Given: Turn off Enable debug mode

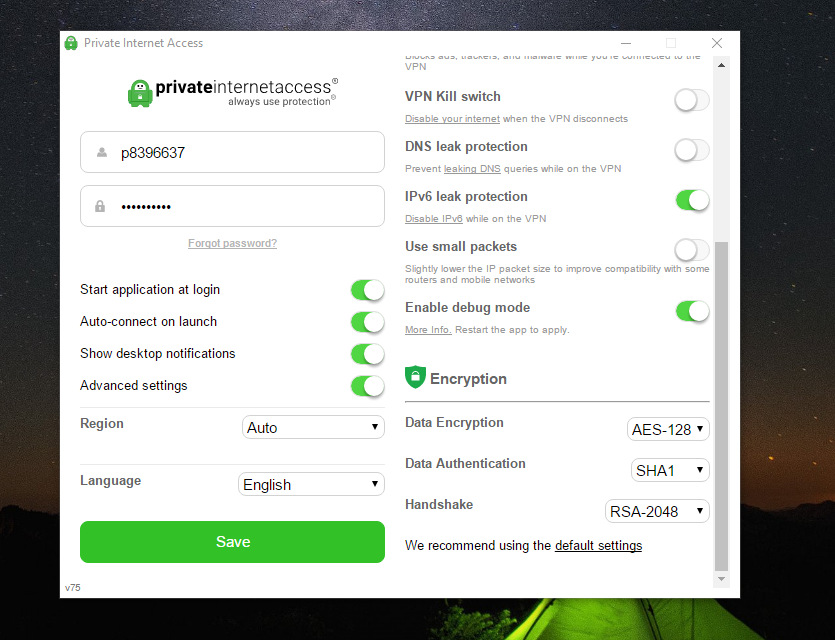Looking at the screenshot, I should pos(692,311).
